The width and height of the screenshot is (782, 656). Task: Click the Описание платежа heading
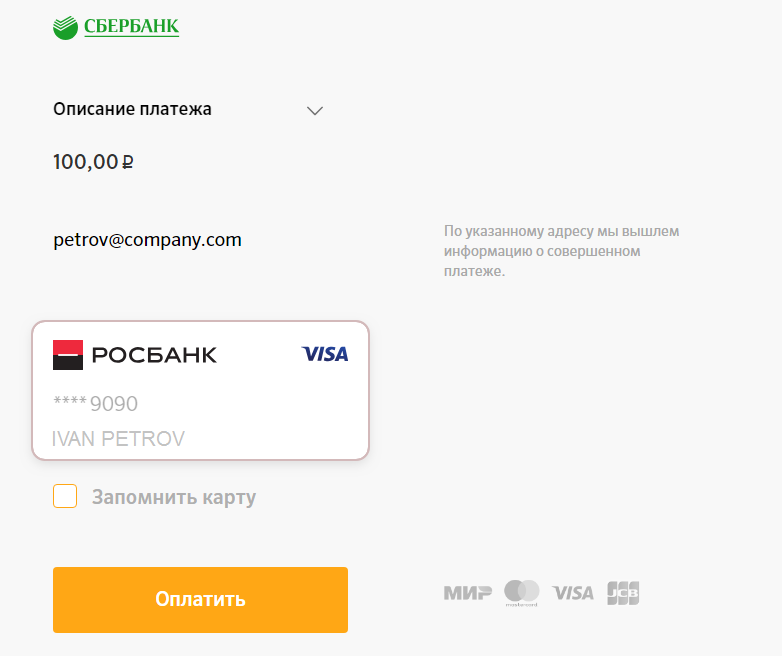(x=132, y=109)
